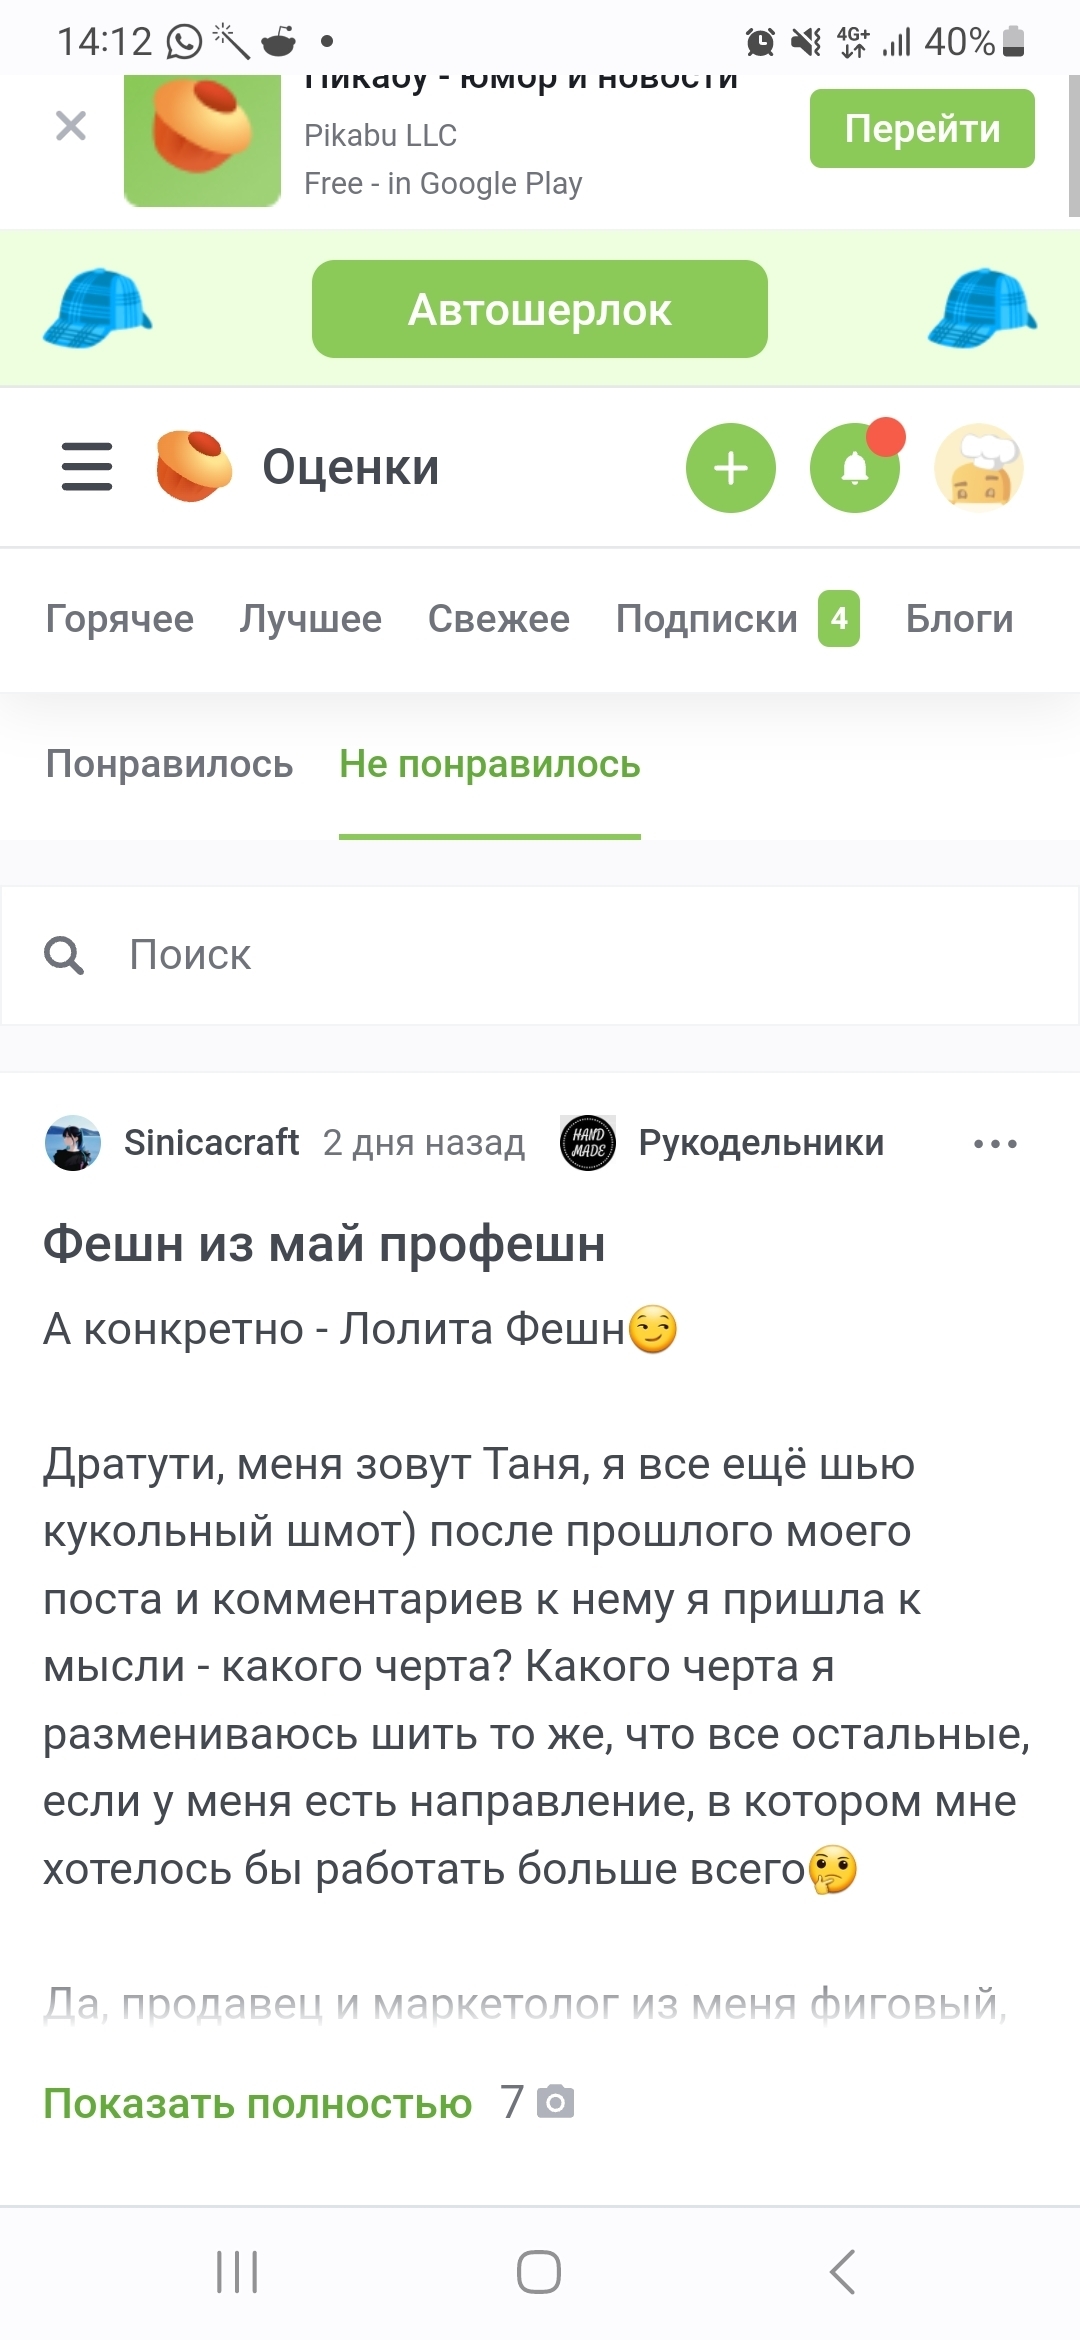This screenshot has width=1080, height=2340.
Task: Switch to the Лучшее tab
Action: (x=311, y=619)
